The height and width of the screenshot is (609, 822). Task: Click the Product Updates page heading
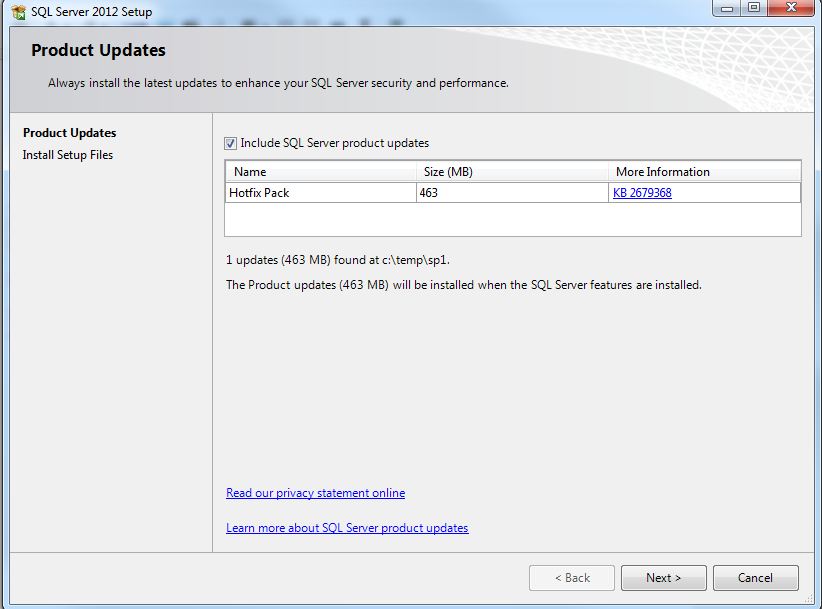pyautogui.click(x=99, y=50)
